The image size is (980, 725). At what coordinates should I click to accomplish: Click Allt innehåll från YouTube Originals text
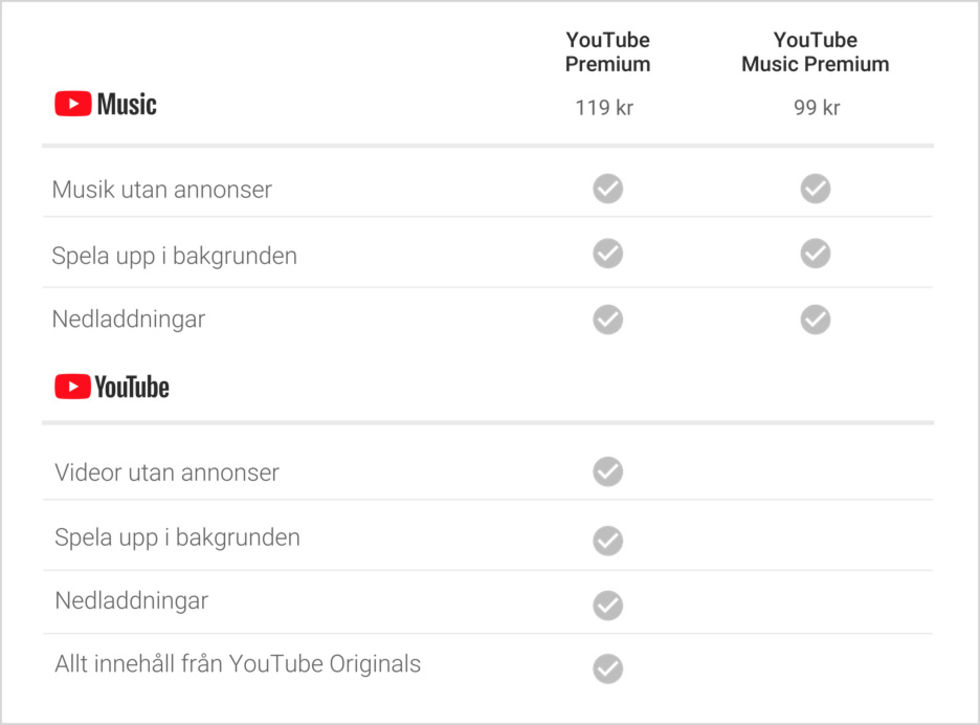point(238,663)
